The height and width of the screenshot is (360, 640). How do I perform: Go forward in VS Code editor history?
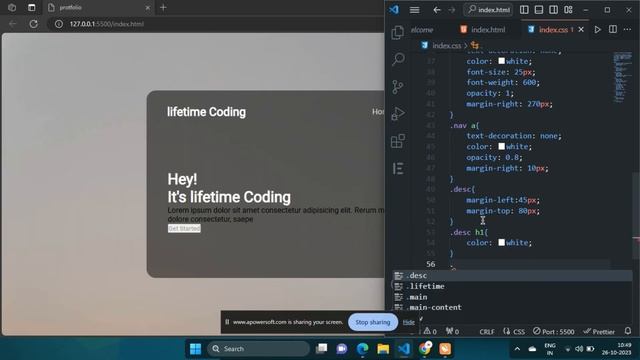(x=452, y=10)
